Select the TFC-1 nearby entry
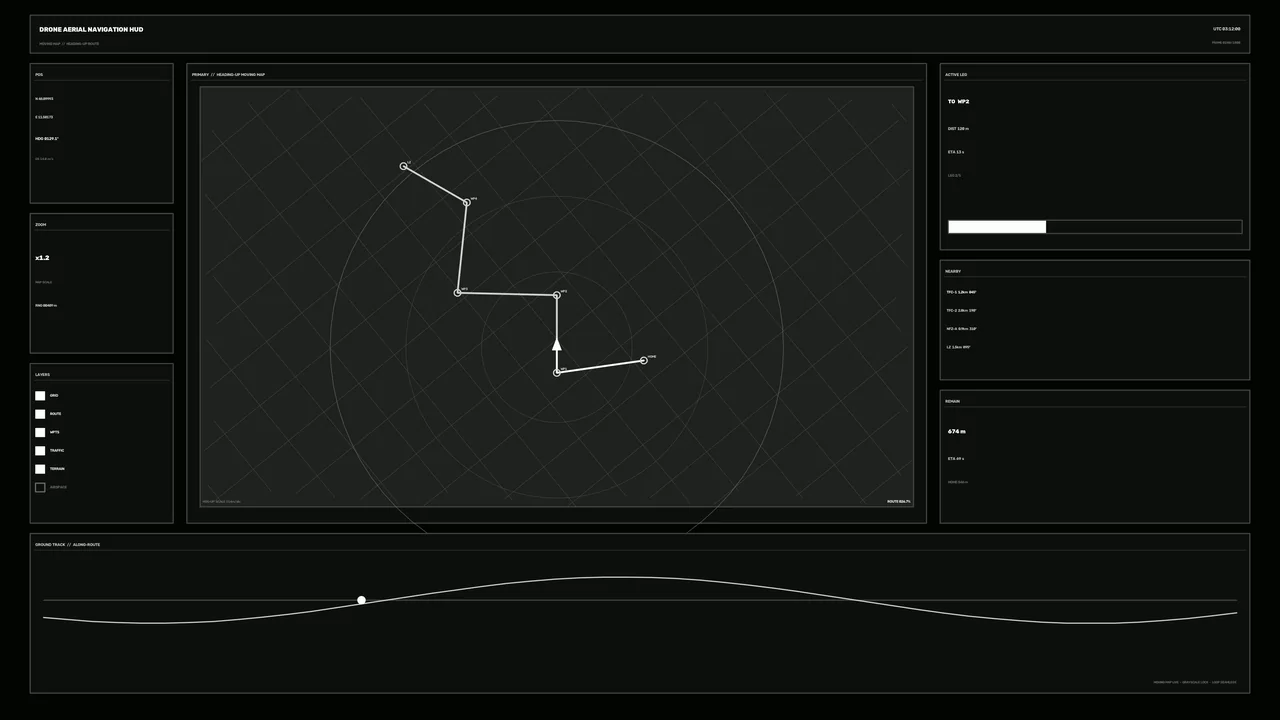 pos(961,292)
